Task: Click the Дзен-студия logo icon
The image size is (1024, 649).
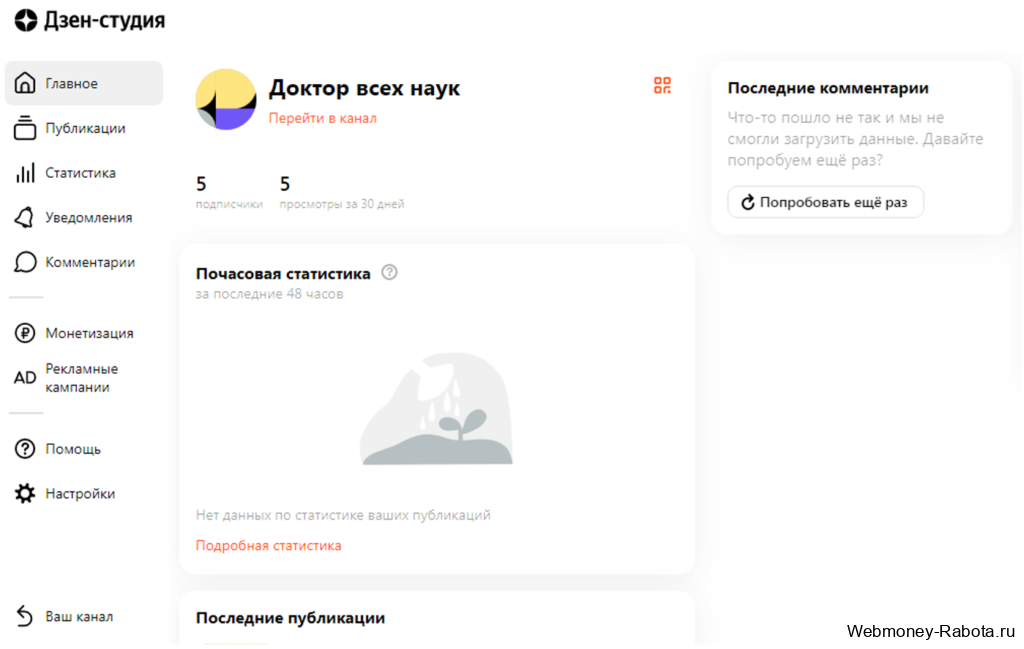Action: click(26, 20)
